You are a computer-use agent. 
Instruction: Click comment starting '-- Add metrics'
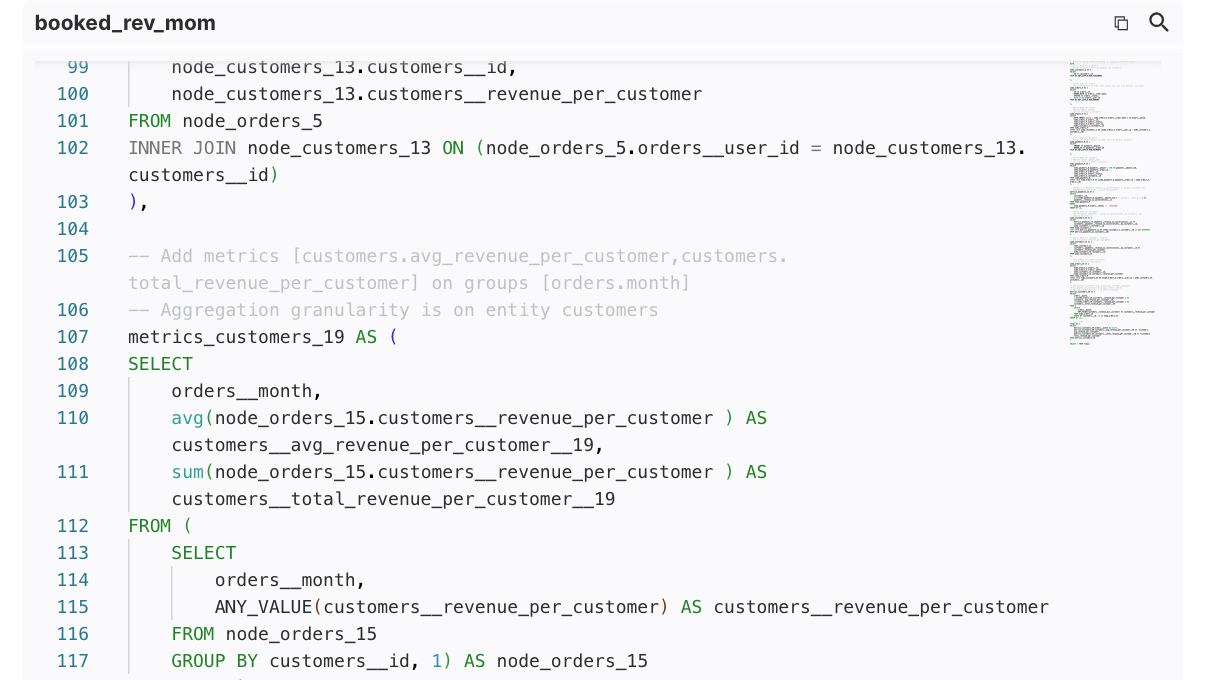pos(458,269)
